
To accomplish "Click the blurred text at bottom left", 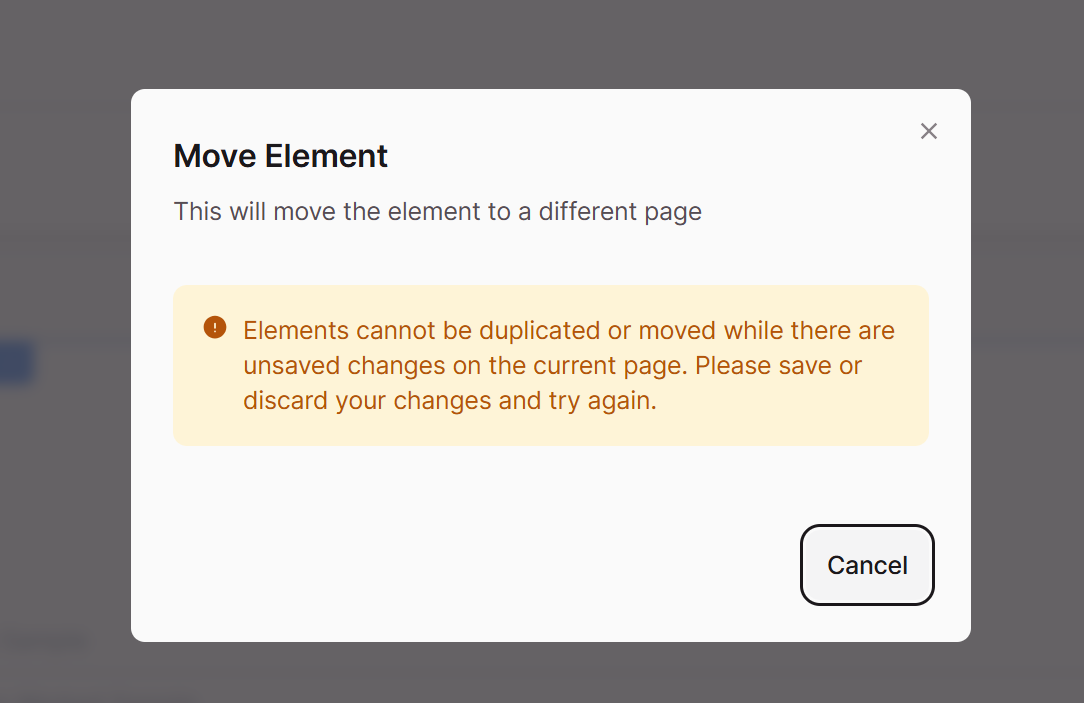I will click(45, 641).
